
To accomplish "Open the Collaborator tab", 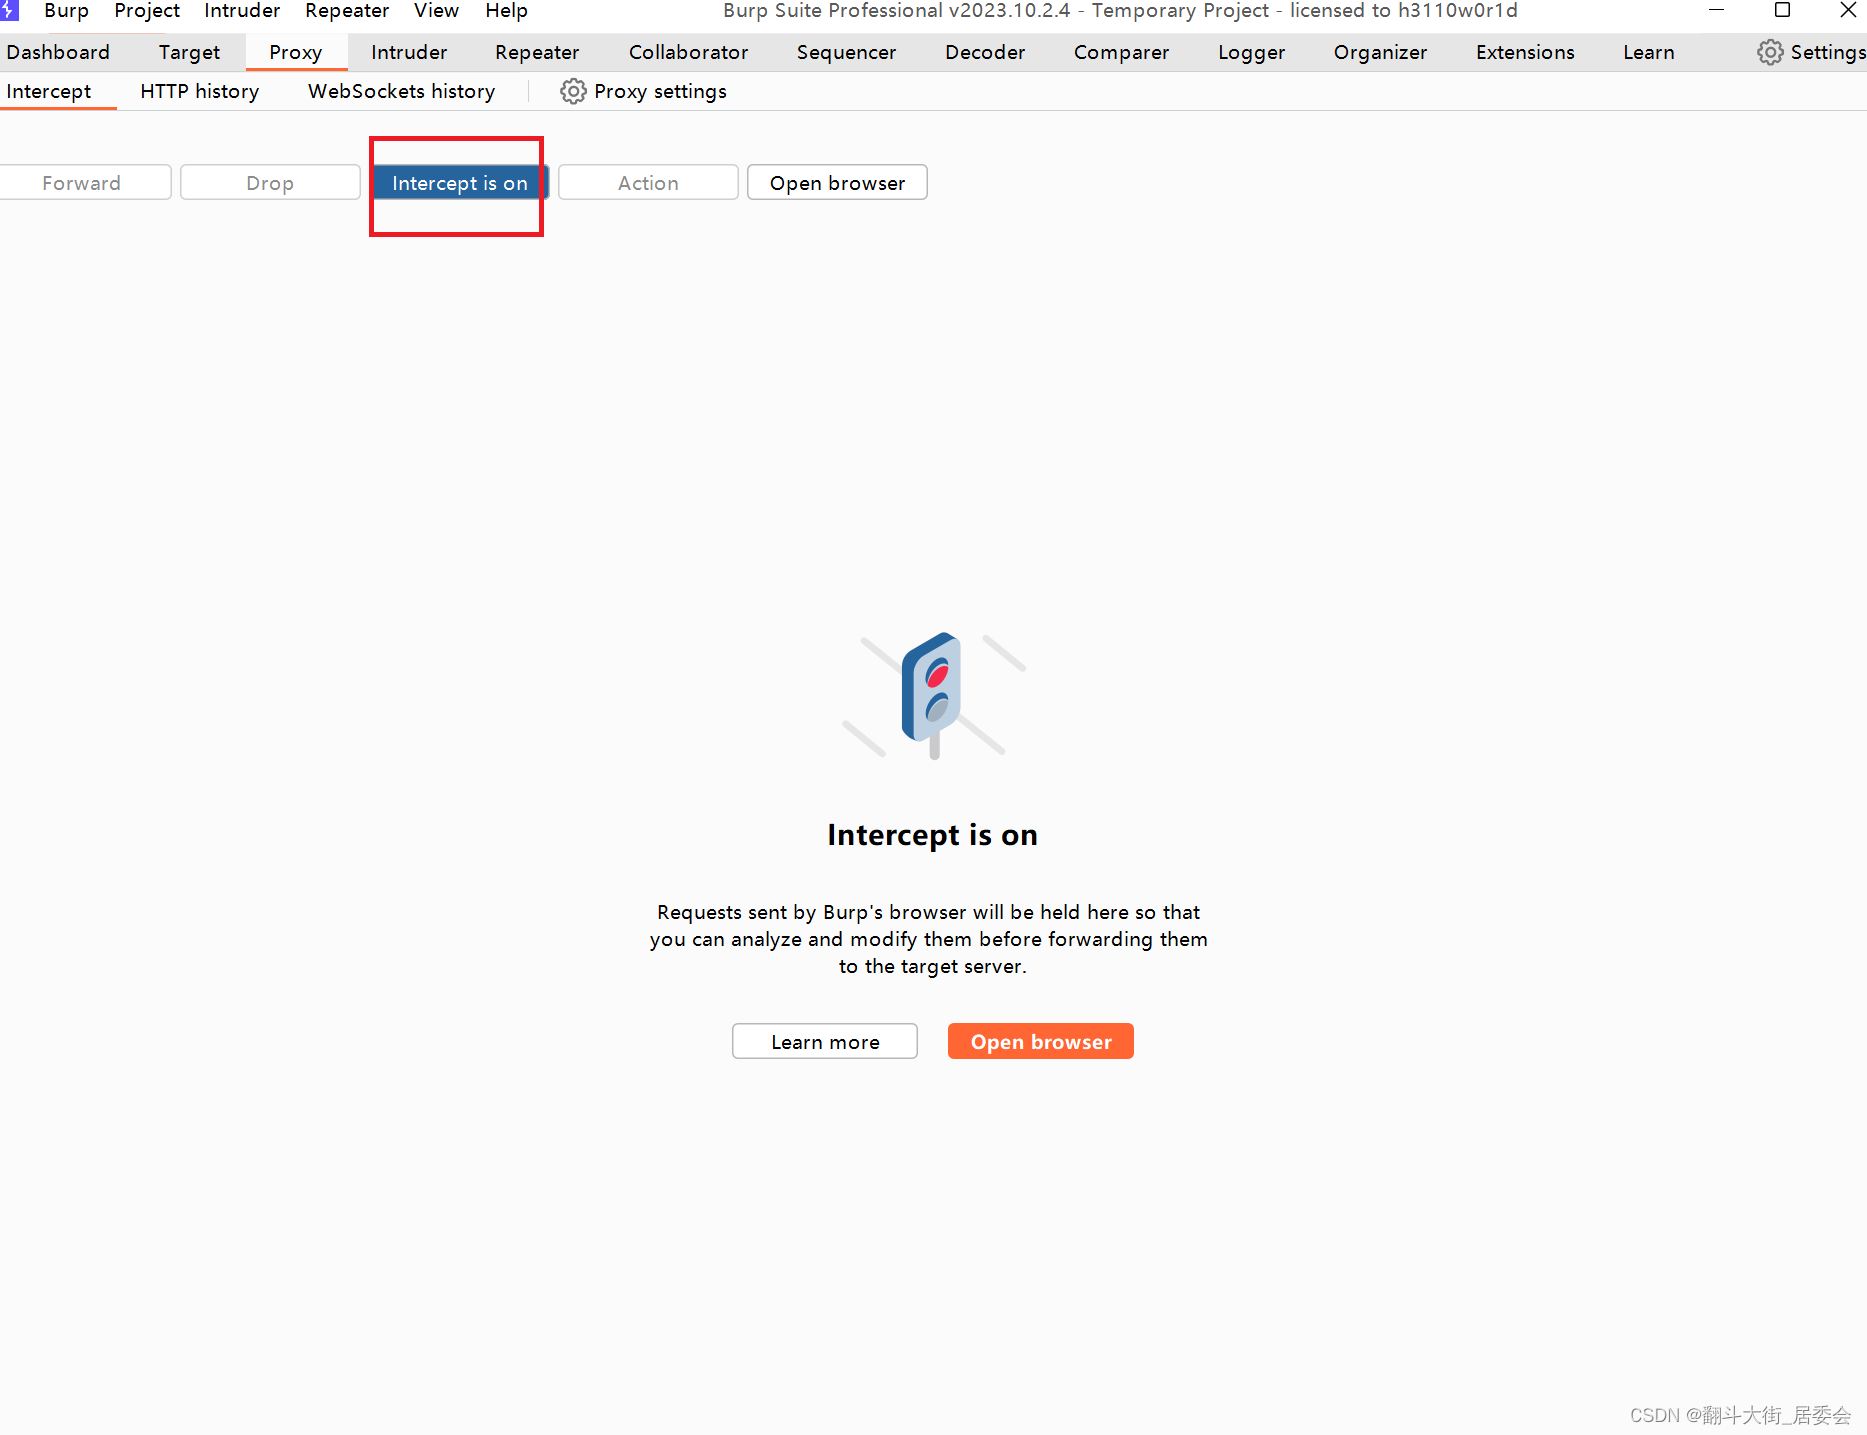I will tap(688, 52).
